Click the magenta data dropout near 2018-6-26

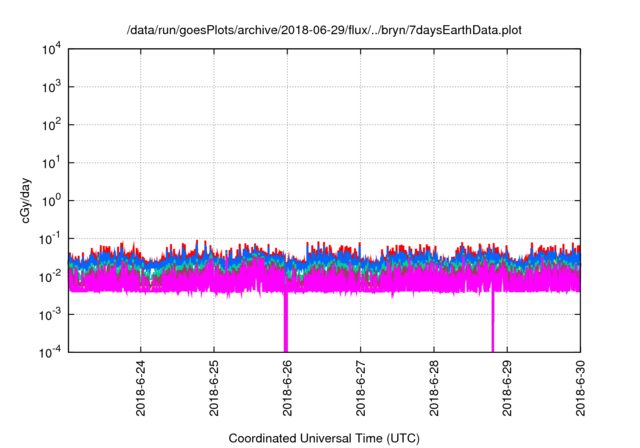[286, 322]
